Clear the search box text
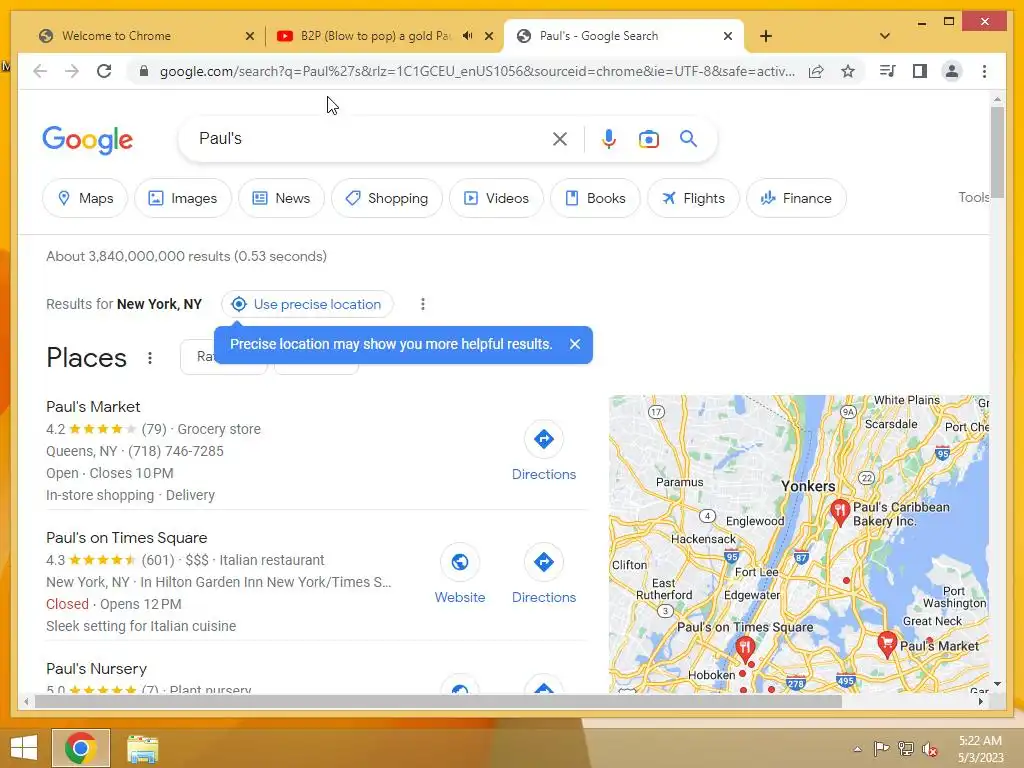 pyautogui.click(x=560, y=139)
